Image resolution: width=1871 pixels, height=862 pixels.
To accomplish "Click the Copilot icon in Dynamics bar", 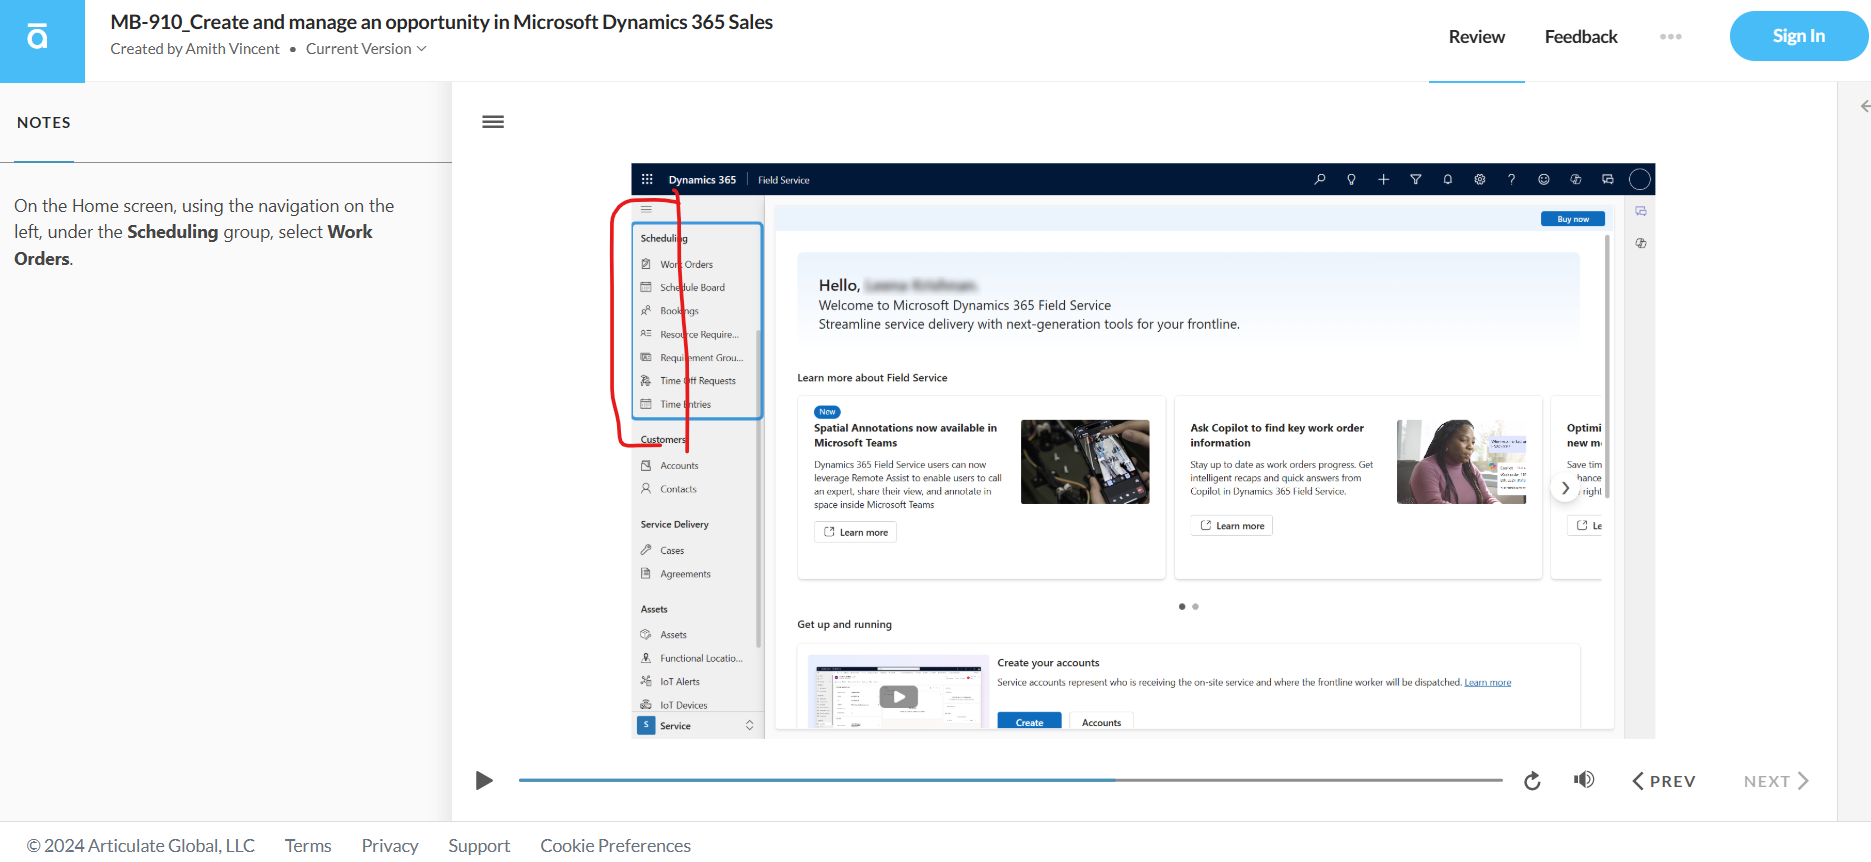I will 1576,180.
